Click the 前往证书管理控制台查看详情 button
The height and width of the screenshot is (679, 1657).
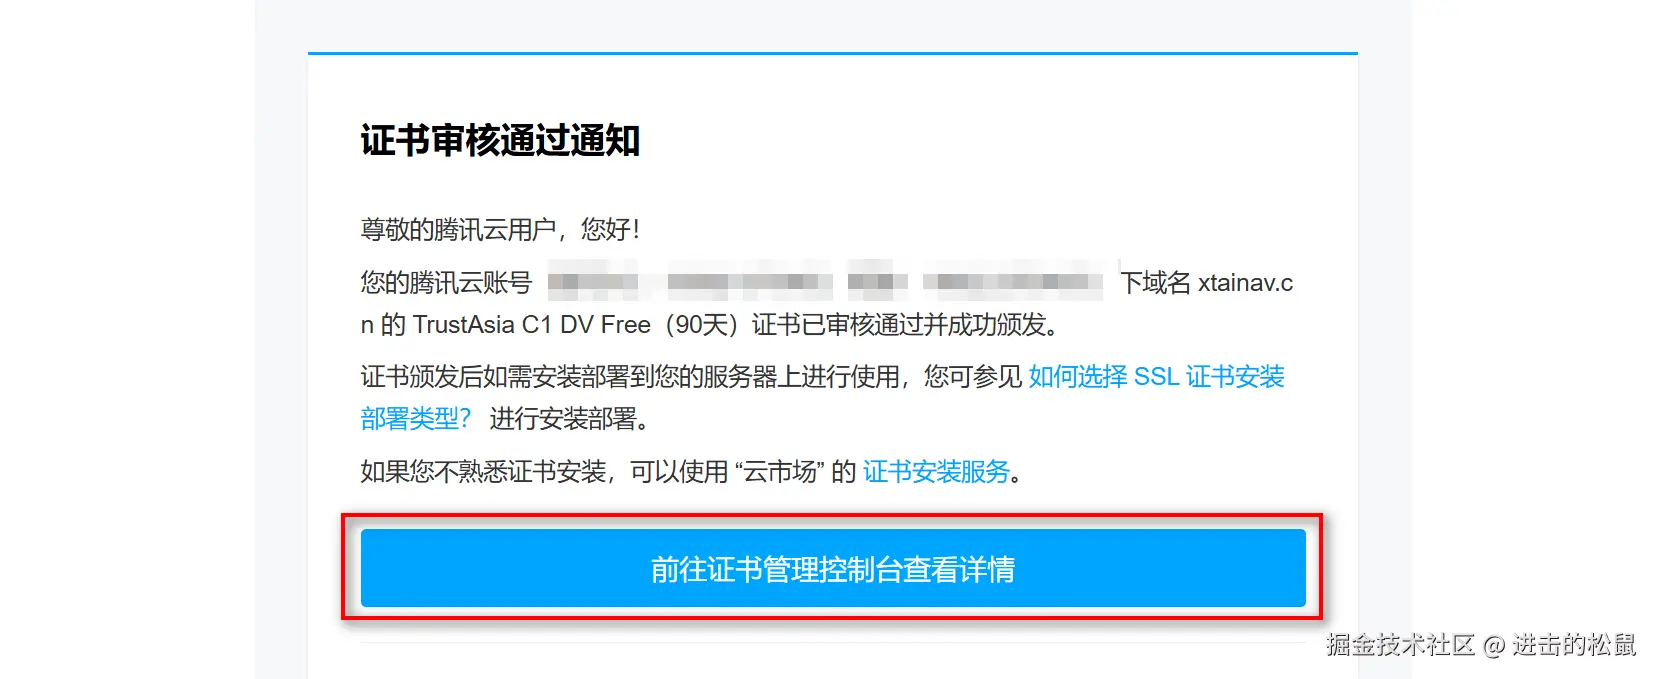[833, 568]
